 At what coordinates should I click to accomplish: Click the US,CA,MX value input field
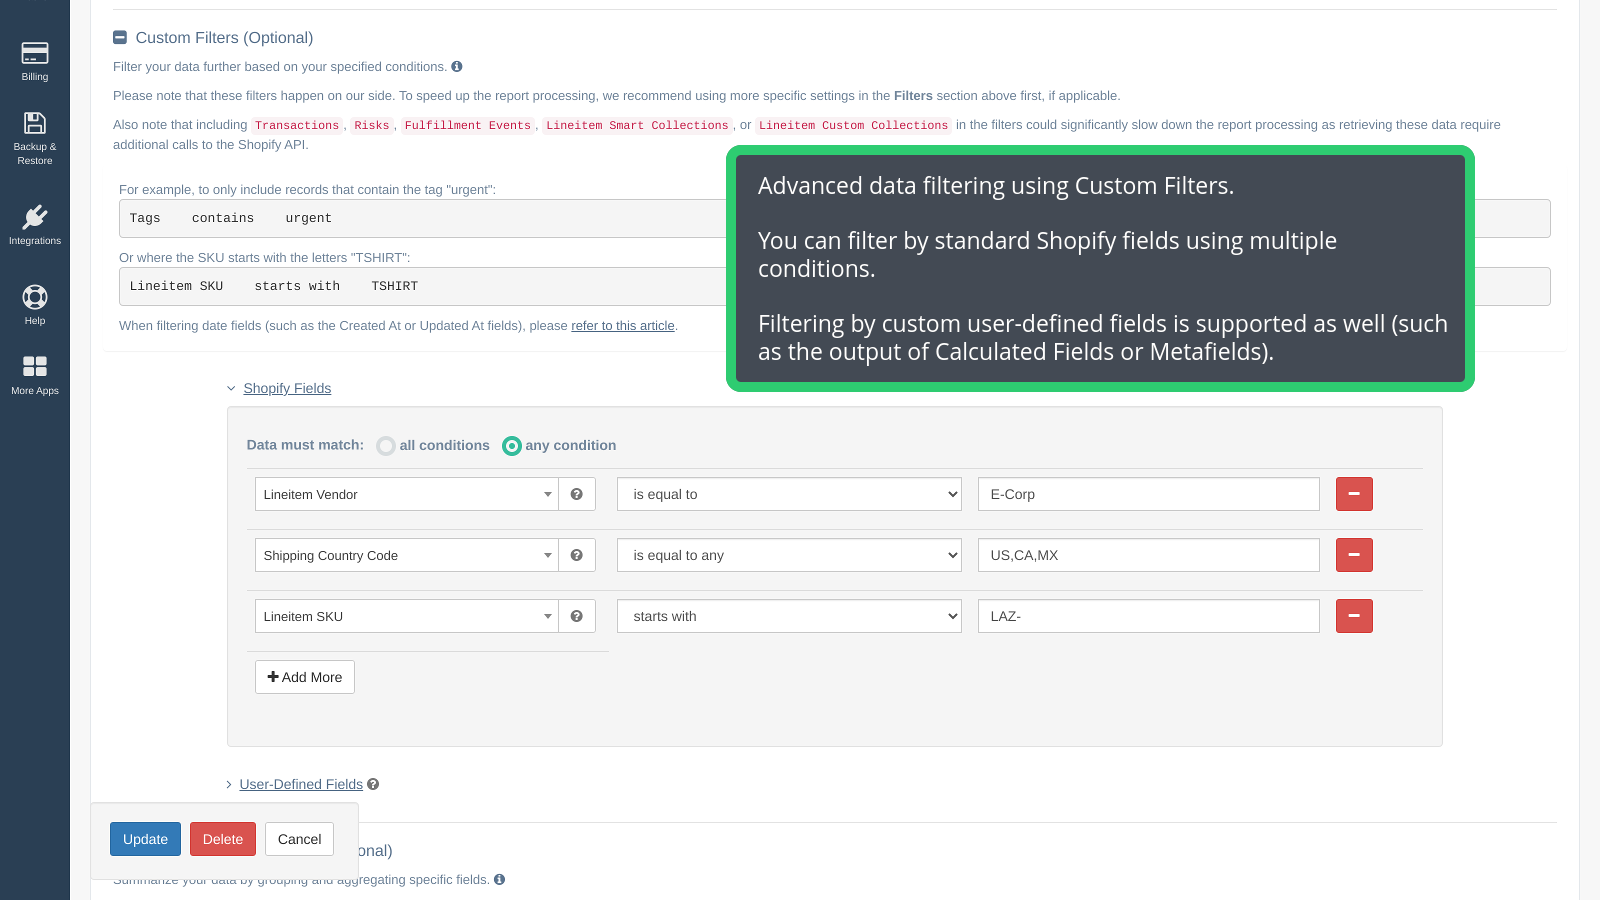click(1148, 555)
